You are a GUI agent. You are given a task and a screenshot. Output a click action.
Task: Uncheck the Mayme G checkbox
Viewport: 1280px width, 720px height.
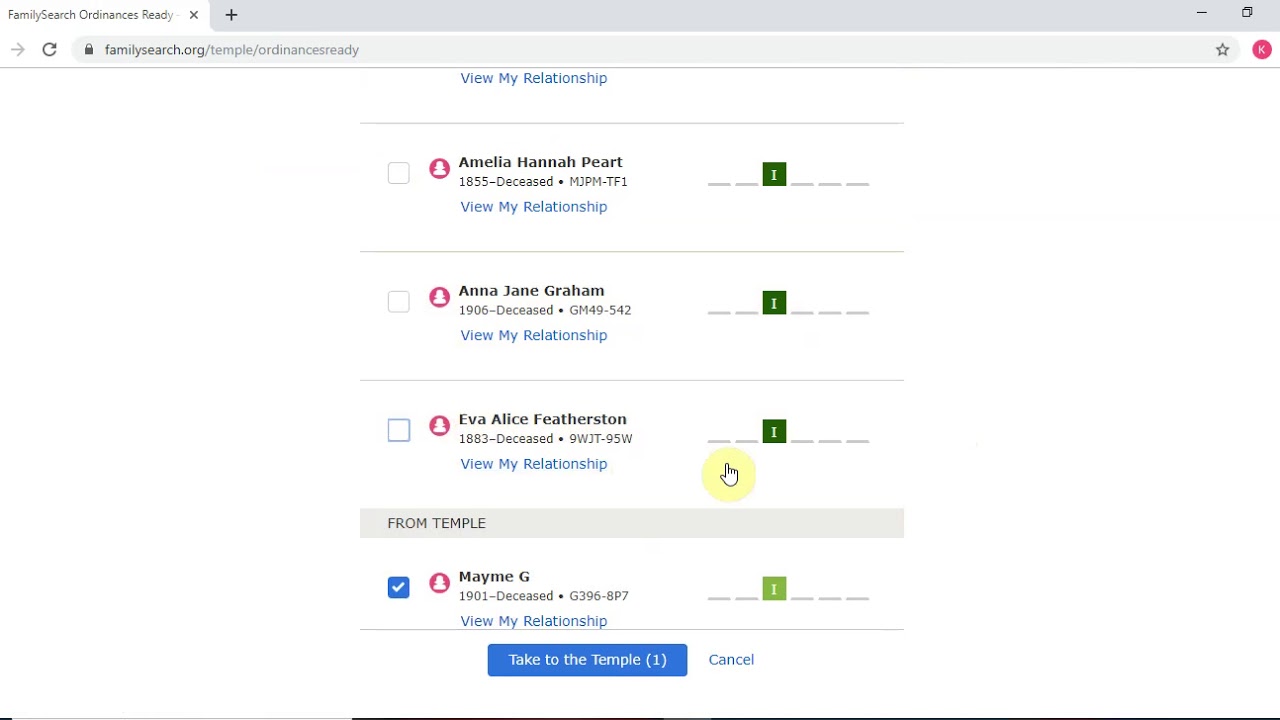click(x=398, y=587)
